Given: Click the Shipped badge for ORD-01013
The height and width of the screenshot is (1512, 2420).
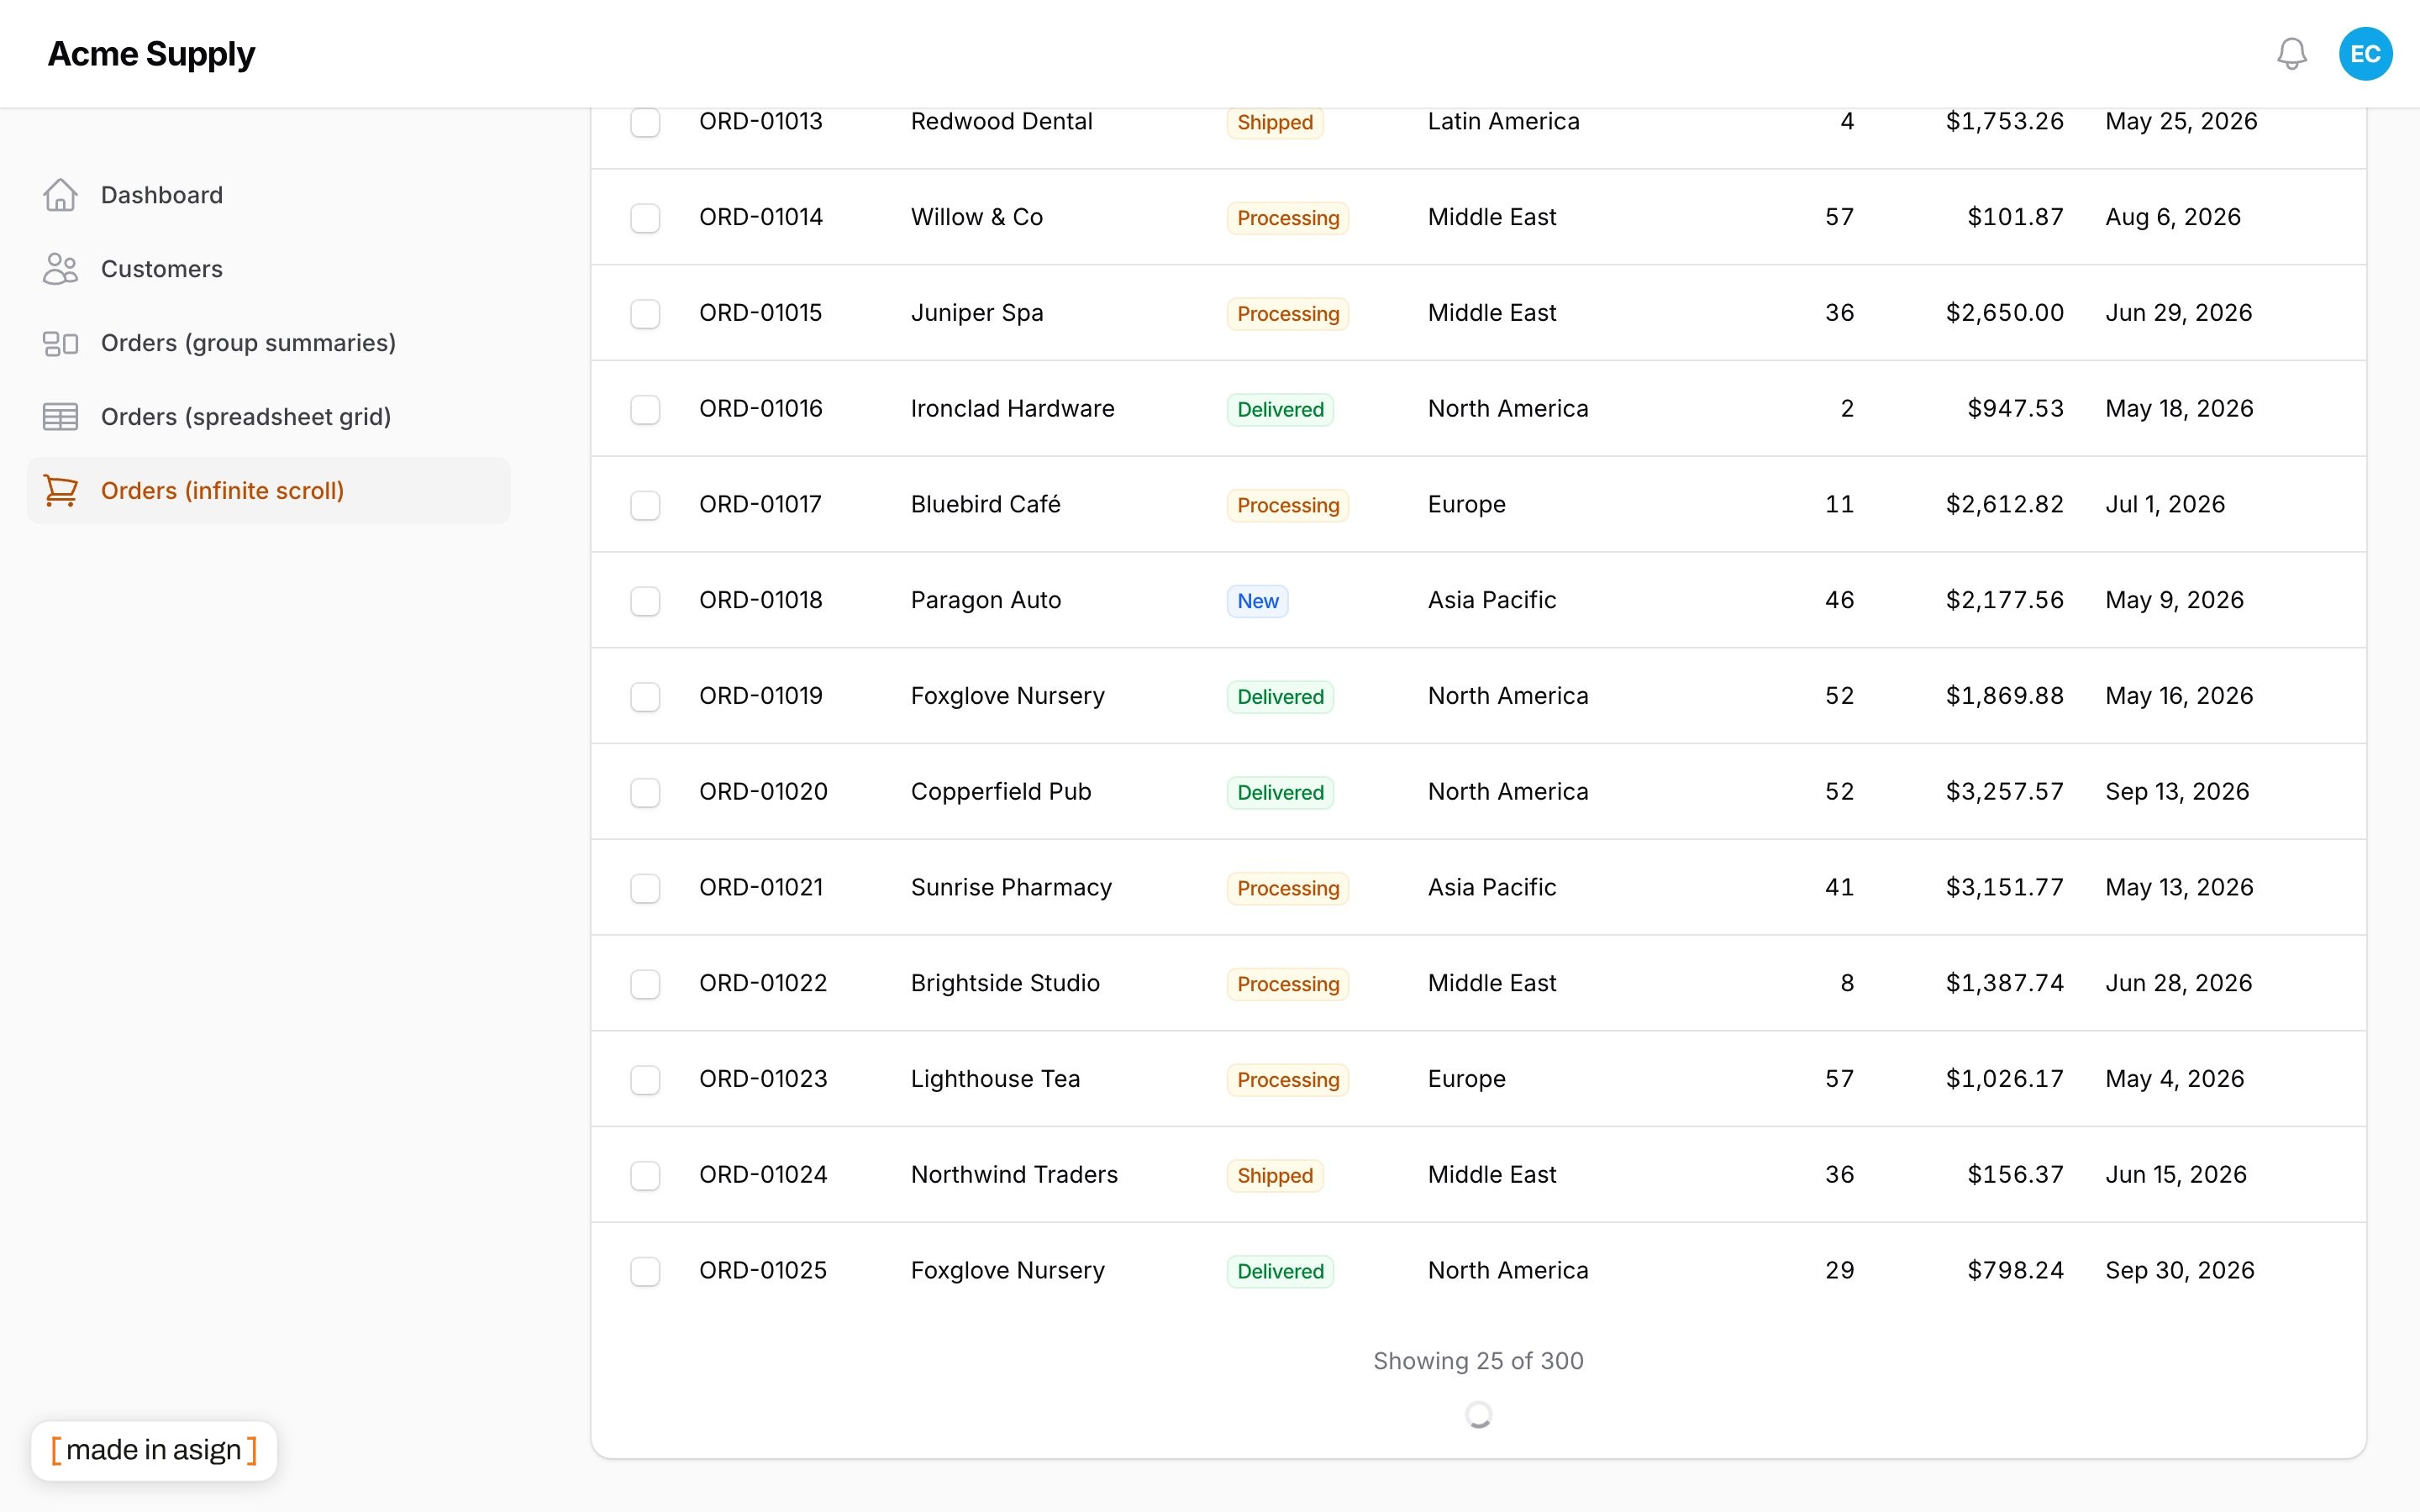Looking at the screenshot, I should [x=1275, y=122].
